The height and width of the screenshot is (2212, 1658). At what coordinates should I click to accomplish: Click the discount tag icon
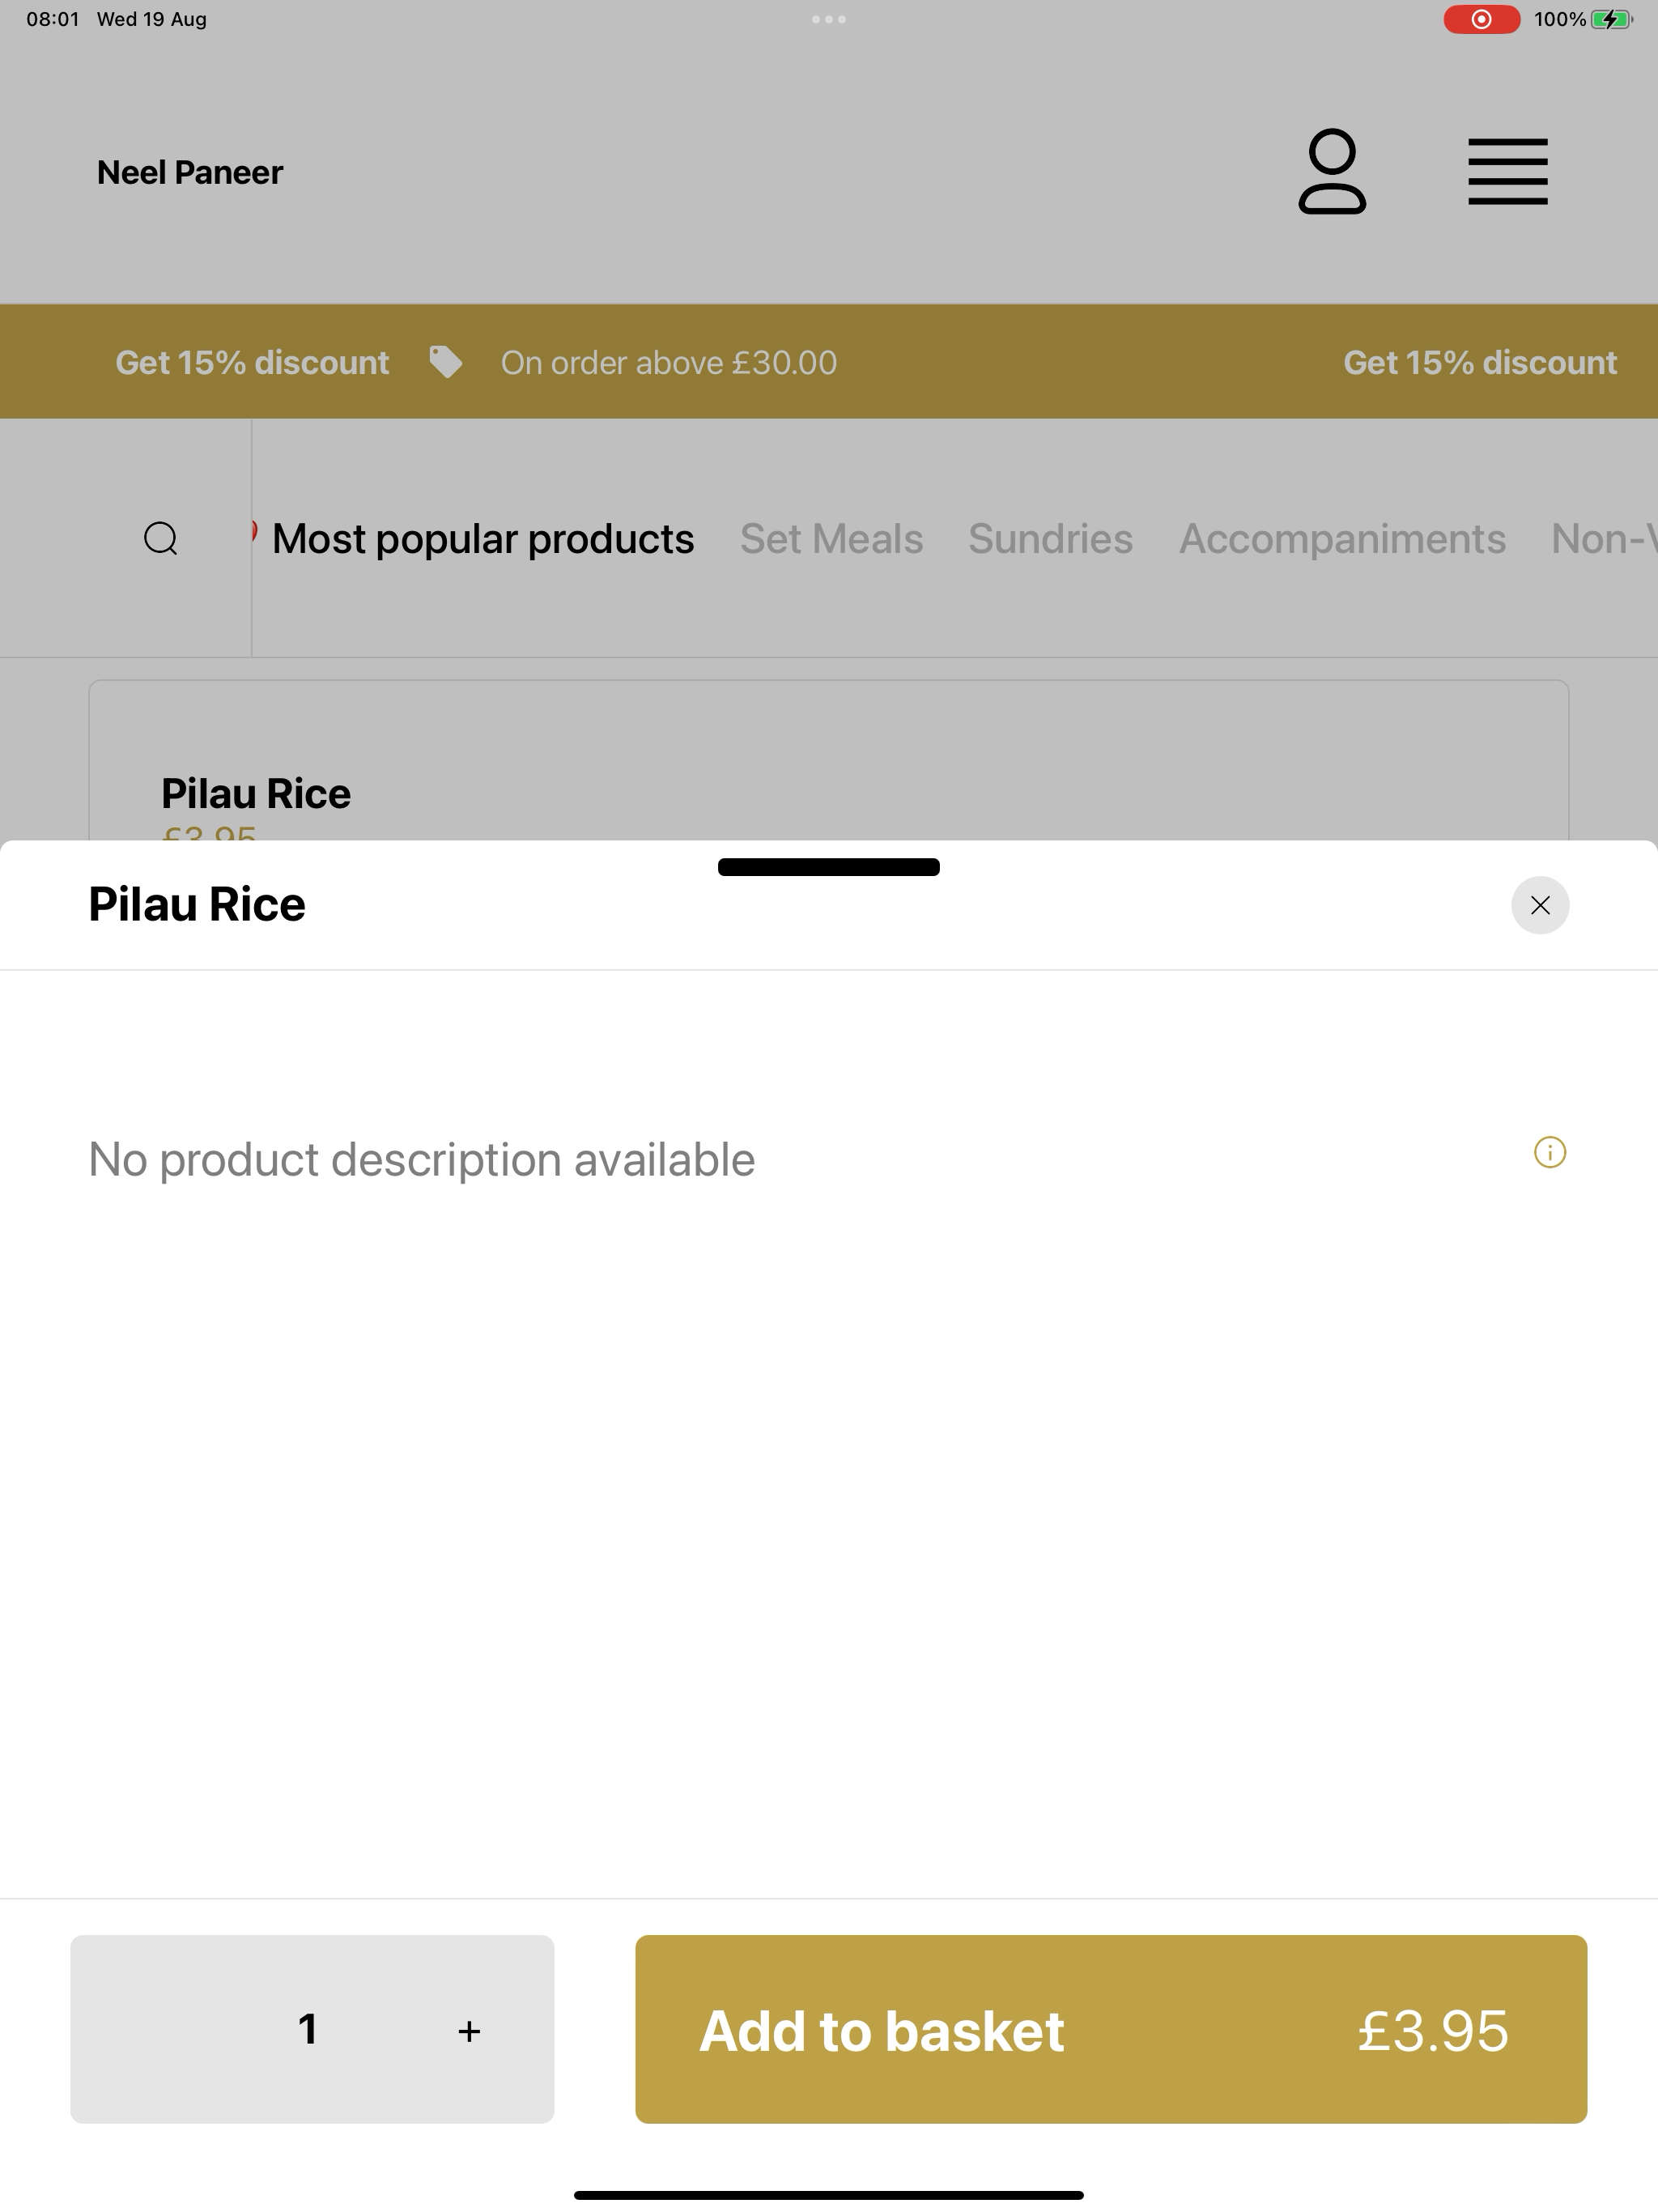(x=446, y=362)
